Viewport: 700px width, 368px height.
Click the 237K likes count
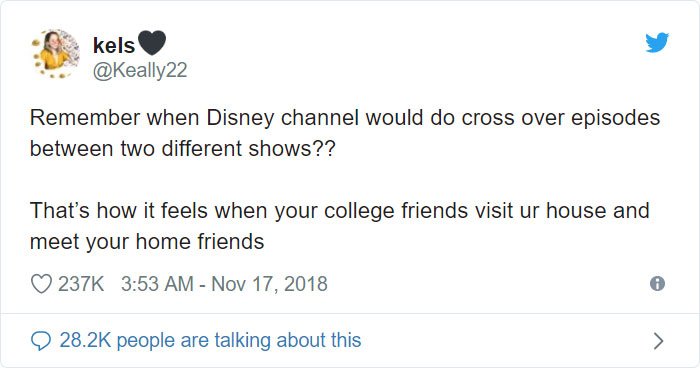click(x=81, y=284)
